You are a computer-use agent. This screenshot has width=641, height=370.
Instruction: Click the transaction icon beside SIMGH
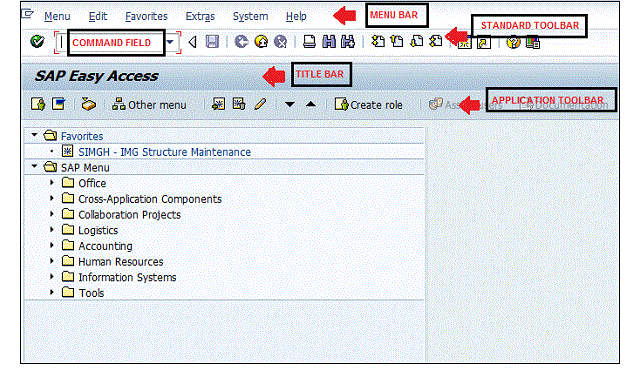coord(67,151)
